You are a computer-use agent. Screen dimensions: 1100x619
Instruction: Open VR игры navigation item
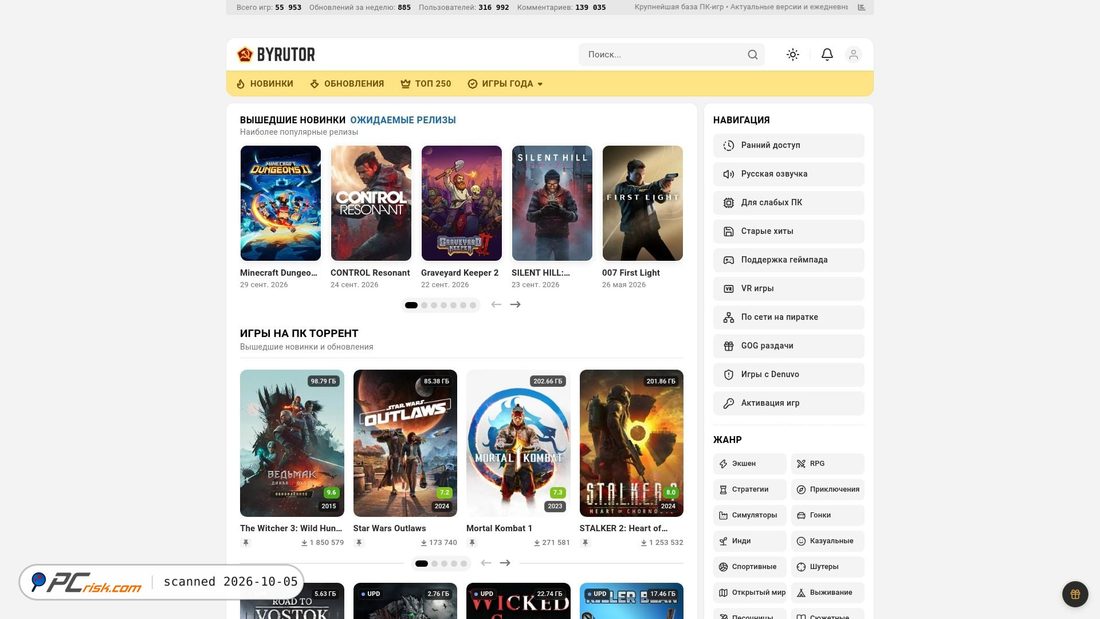[789, 288]
